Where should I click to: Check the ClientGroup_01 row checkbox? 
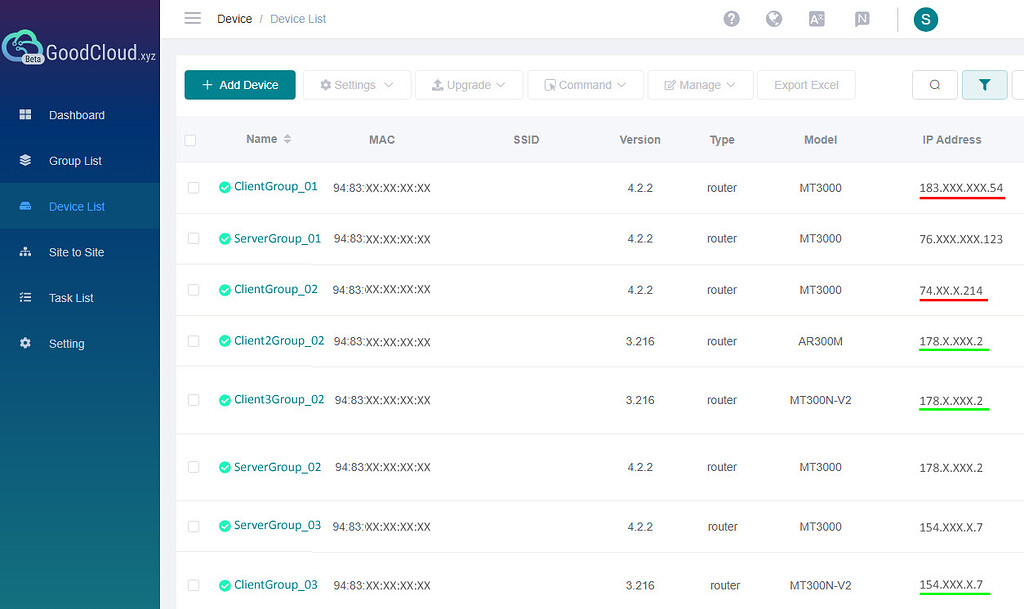[193, 187]
